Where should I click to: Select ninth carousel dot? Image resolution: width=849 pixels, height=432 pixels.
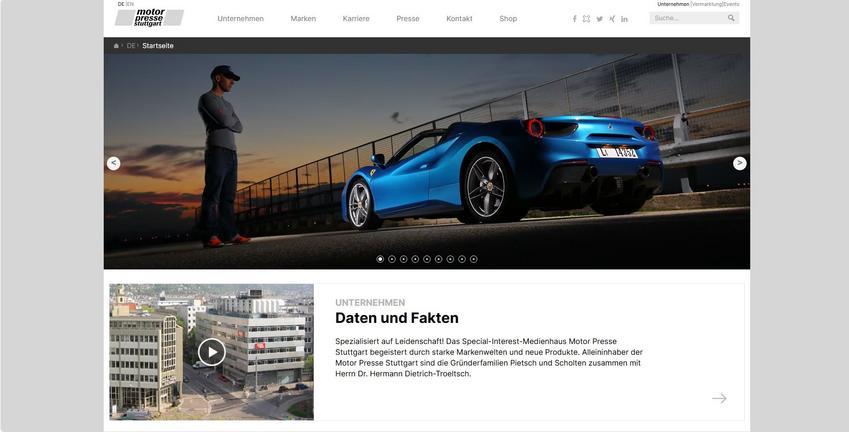pyautogui.click(x=474, y=259)
